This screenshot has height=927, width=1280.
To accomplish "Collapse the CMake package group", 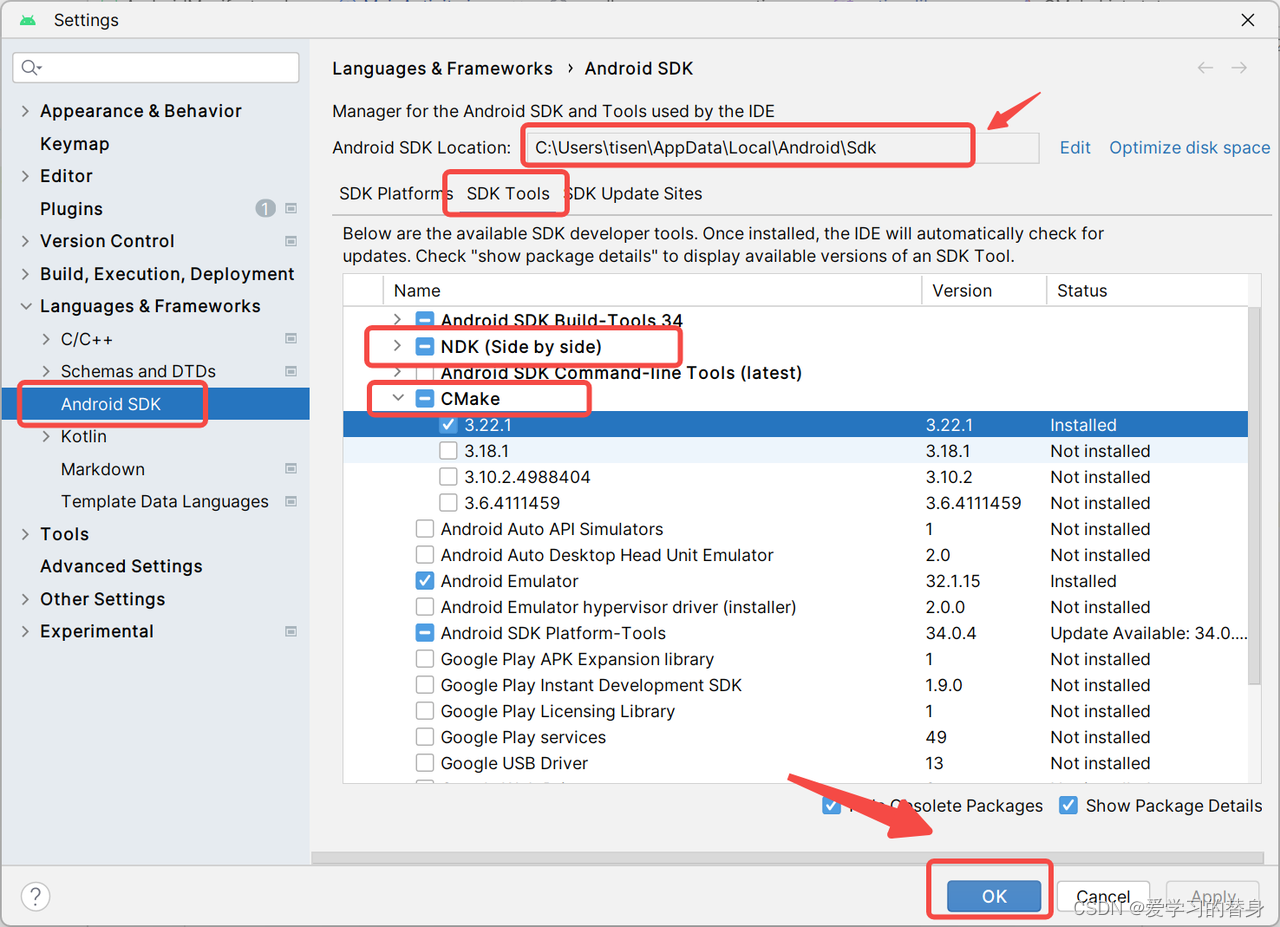I will pos(398,398).
